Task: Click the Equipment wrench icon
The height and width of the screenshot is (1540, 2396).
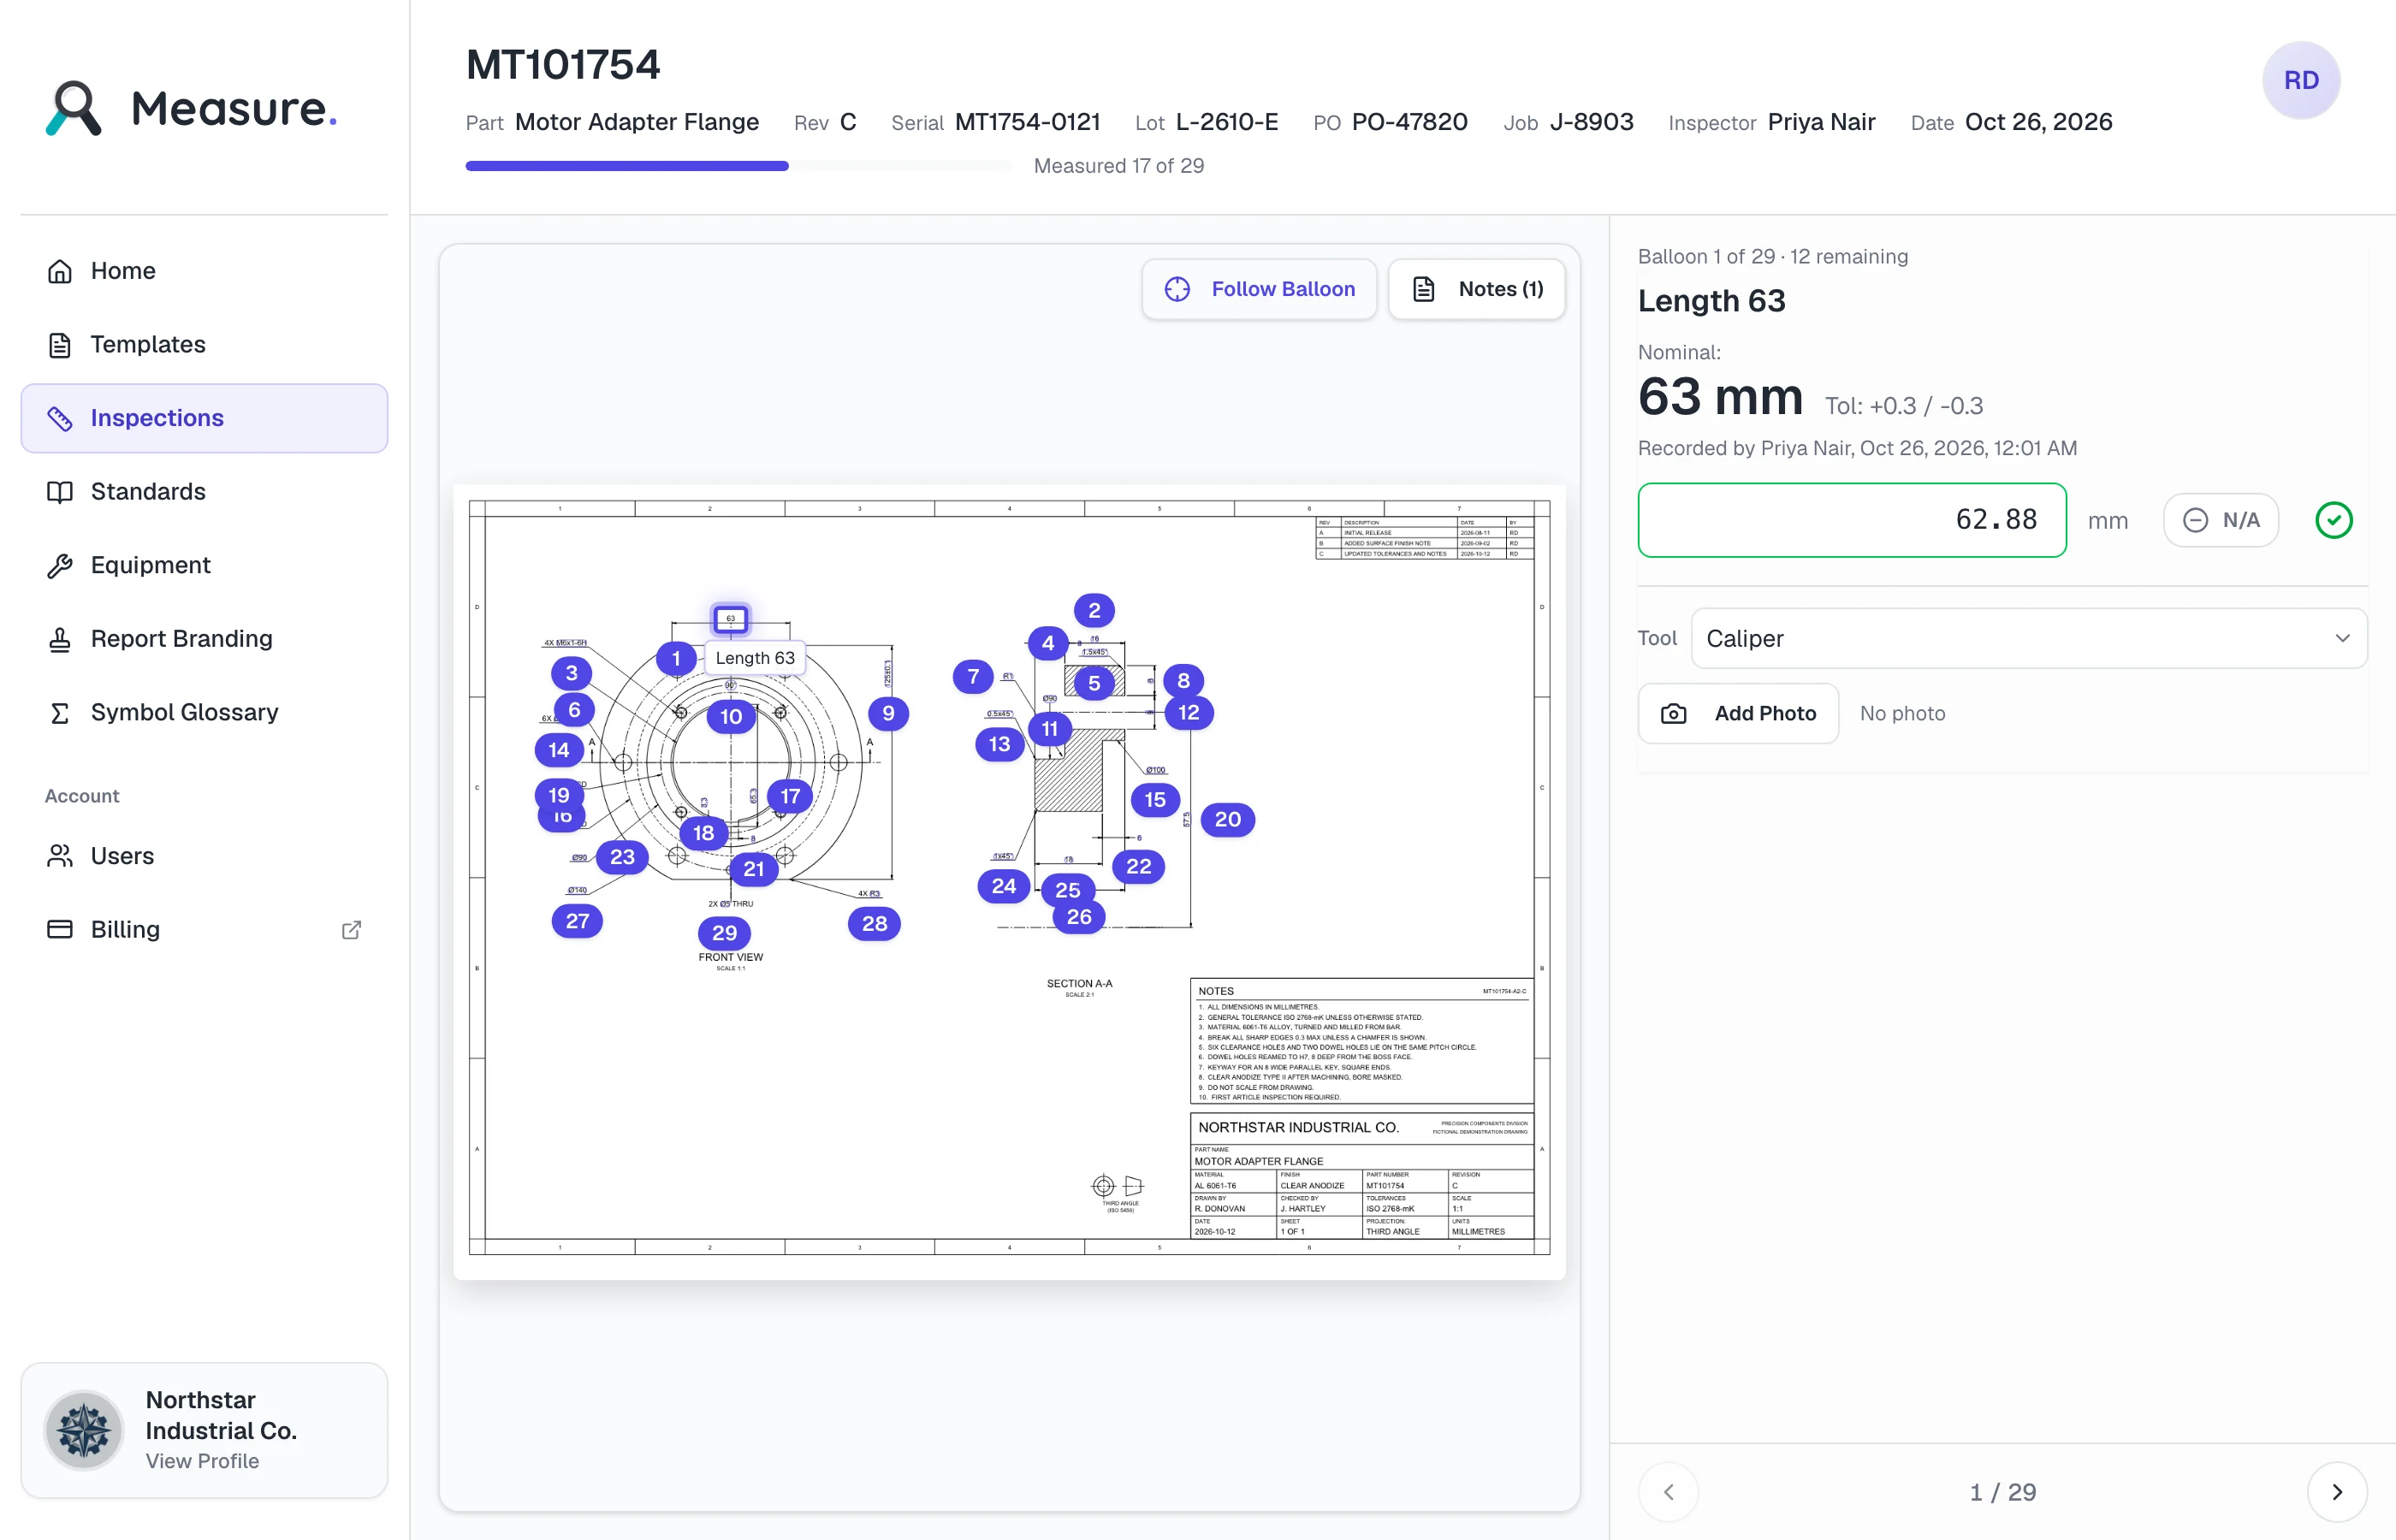Action: 60,565
